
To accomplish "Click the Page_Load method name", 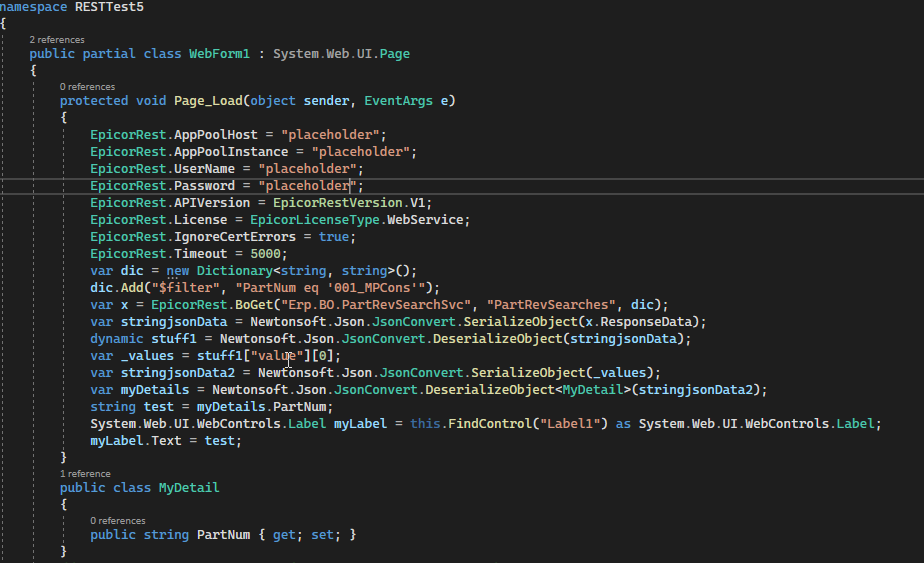I will (x=208, y=101).
